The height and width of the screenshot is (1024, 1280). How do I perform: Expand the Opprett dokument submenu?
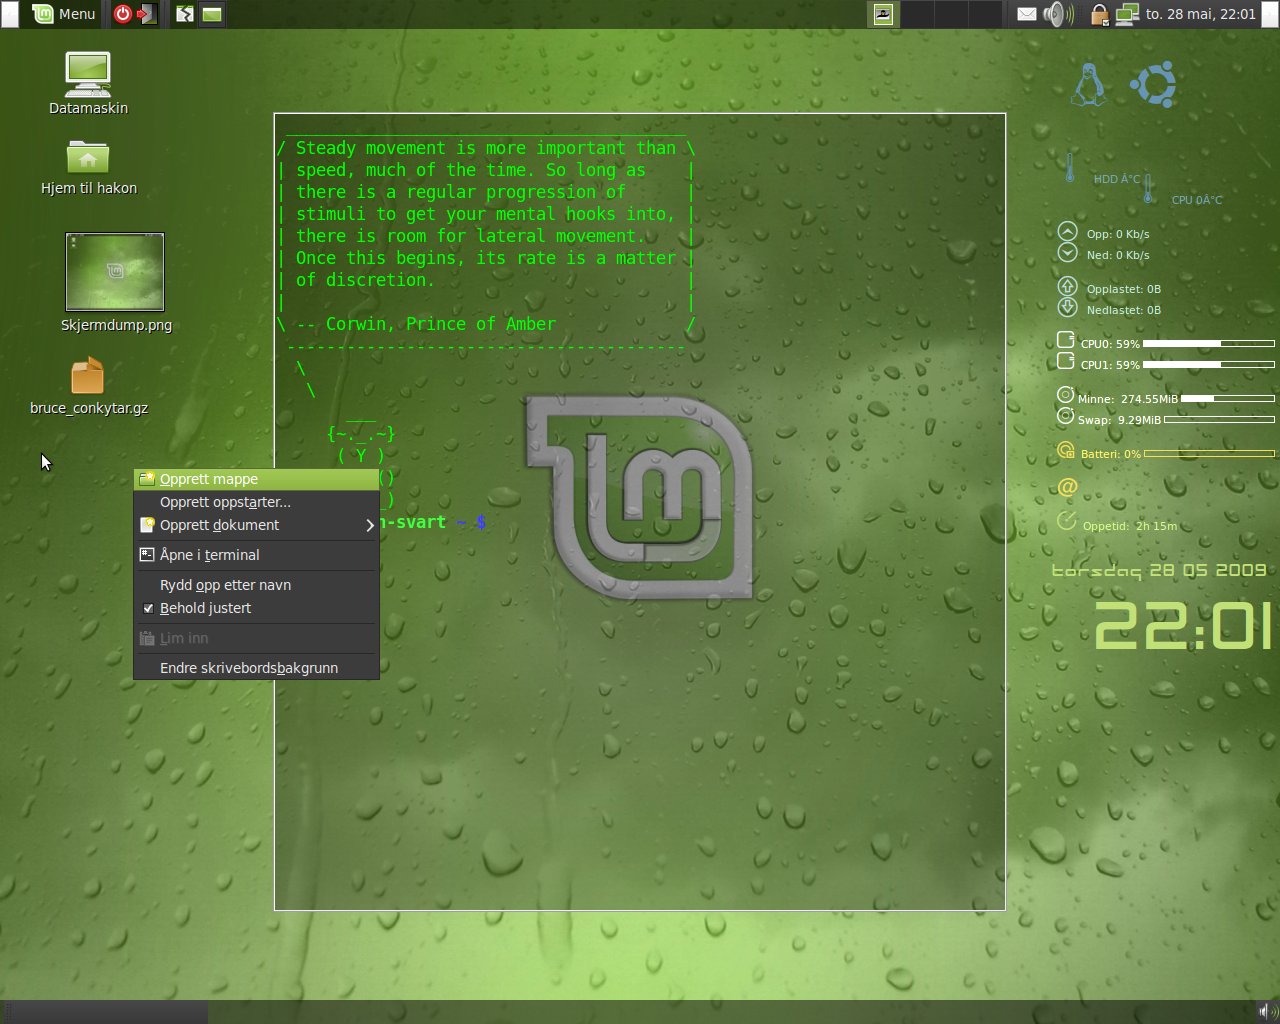click(x=256, y=525)
